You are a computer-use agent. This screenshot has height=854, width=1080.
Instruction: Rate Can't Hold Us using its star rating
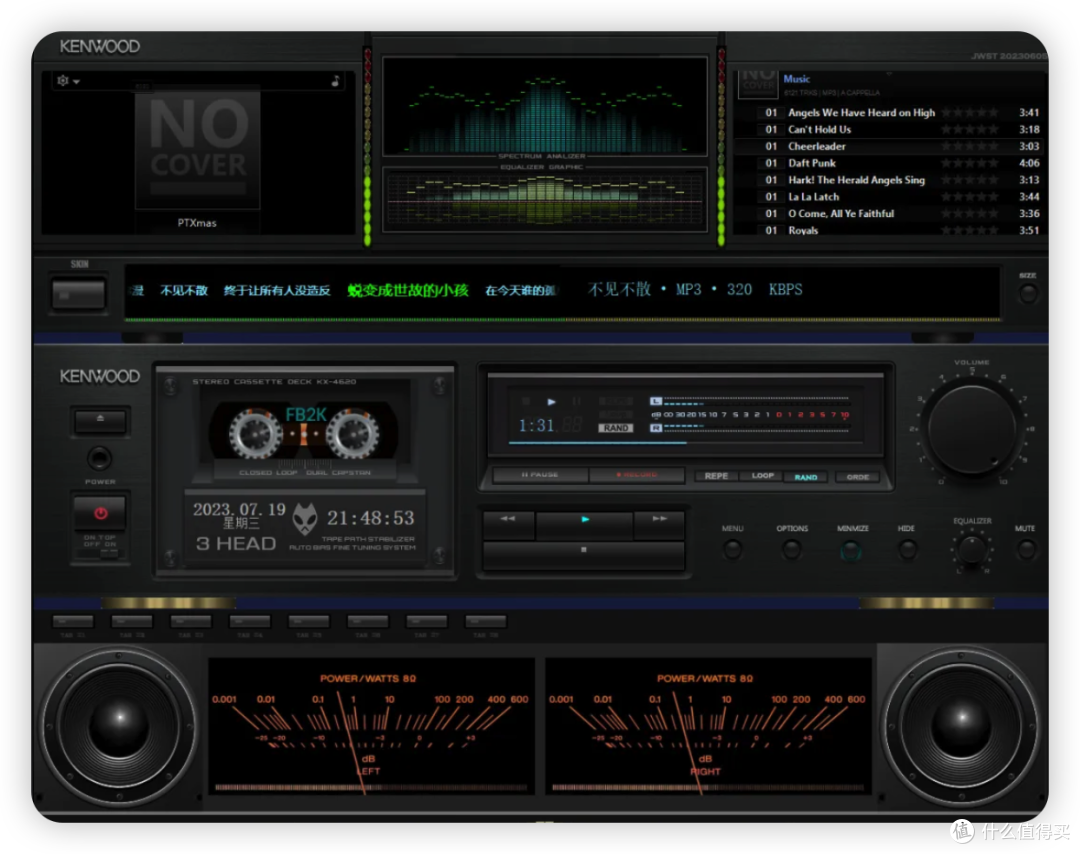tap(970, 129)
